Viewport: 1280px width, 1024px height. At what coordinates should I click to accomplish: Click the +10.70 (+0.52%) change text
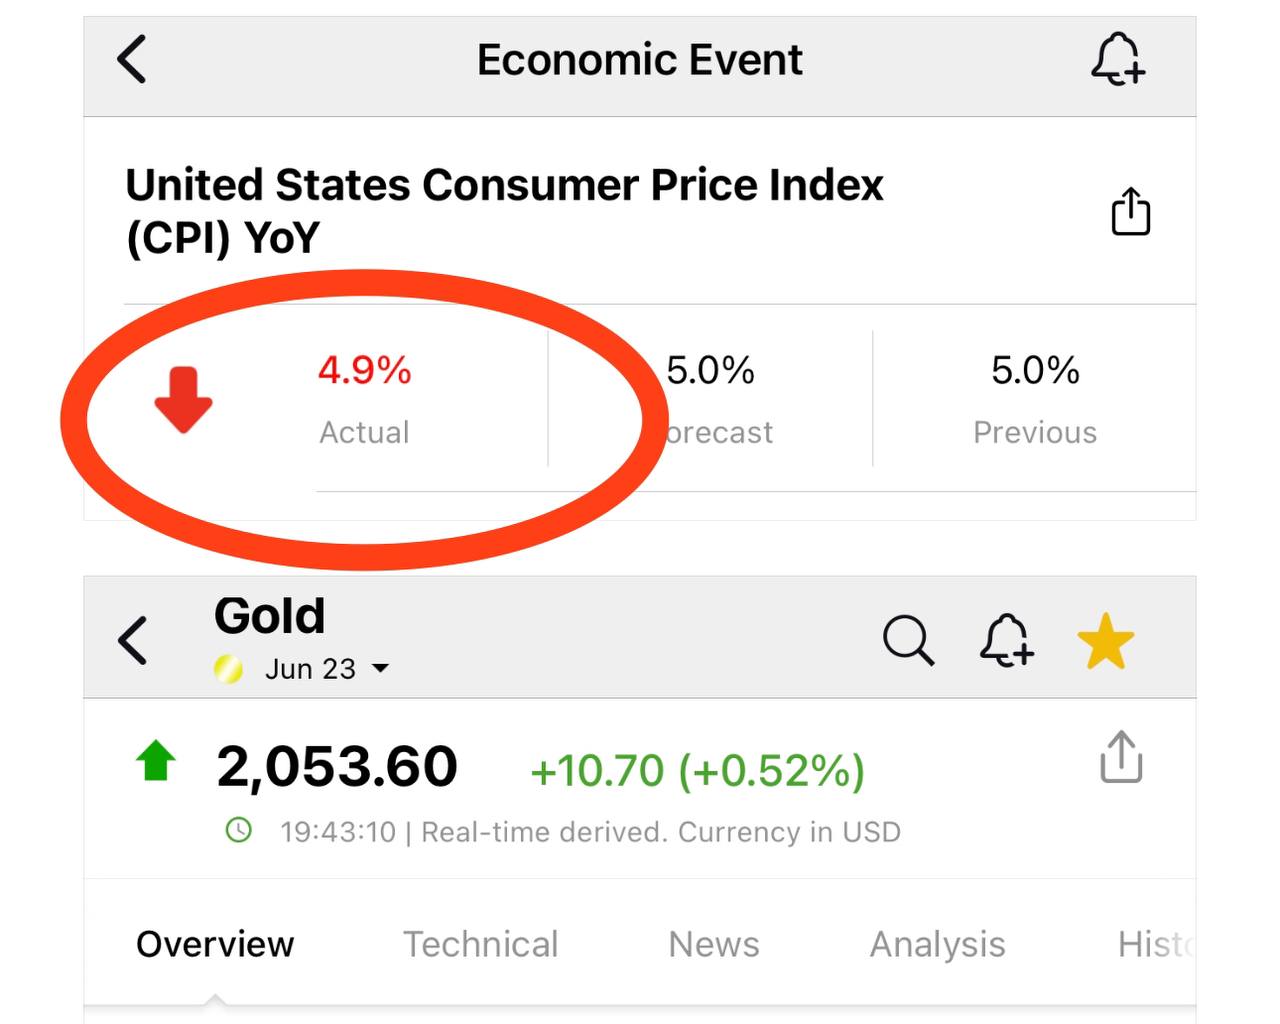pos(697,771)
